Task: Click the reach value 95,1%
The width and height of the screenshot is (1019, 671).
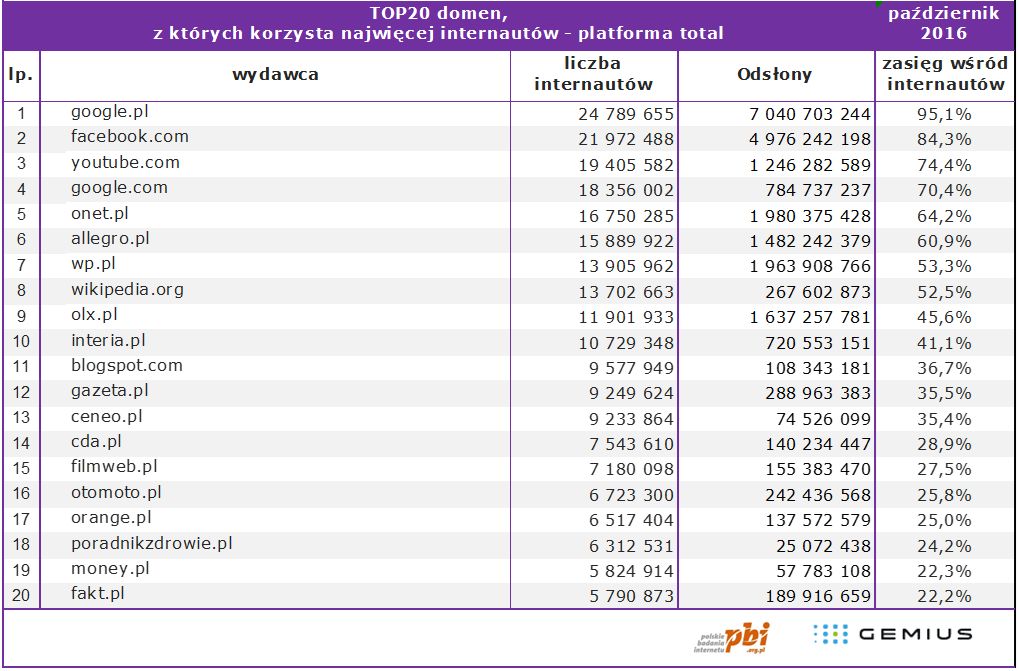Action: click(944, 114)
